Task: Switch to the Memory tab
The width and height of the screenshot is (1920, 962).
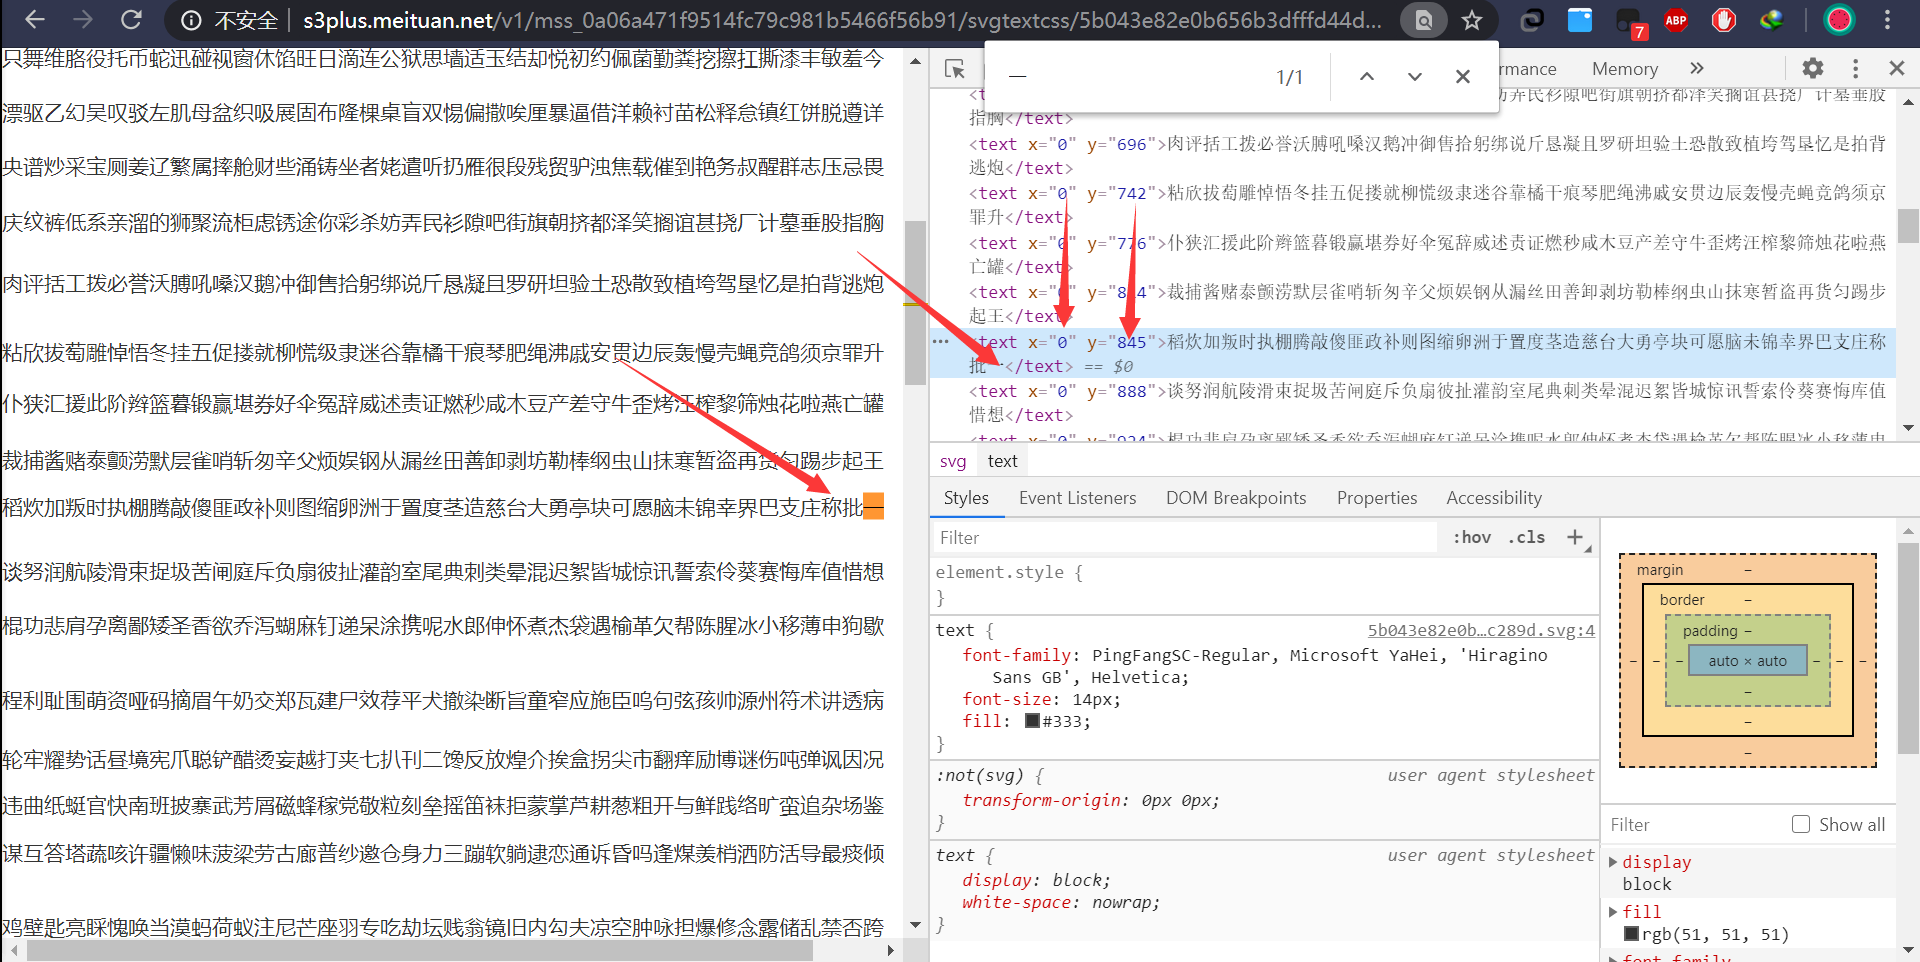Action: (x=1625, y=69)
